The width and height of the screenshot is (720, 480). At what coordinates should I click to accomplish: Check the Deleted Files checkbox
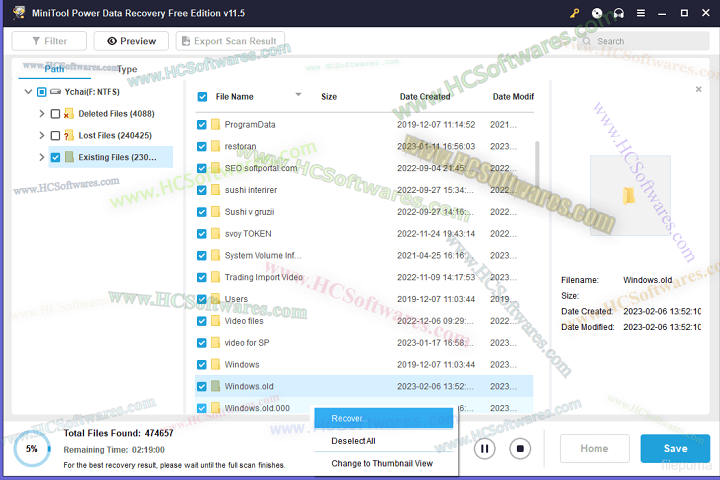[55, 113]
